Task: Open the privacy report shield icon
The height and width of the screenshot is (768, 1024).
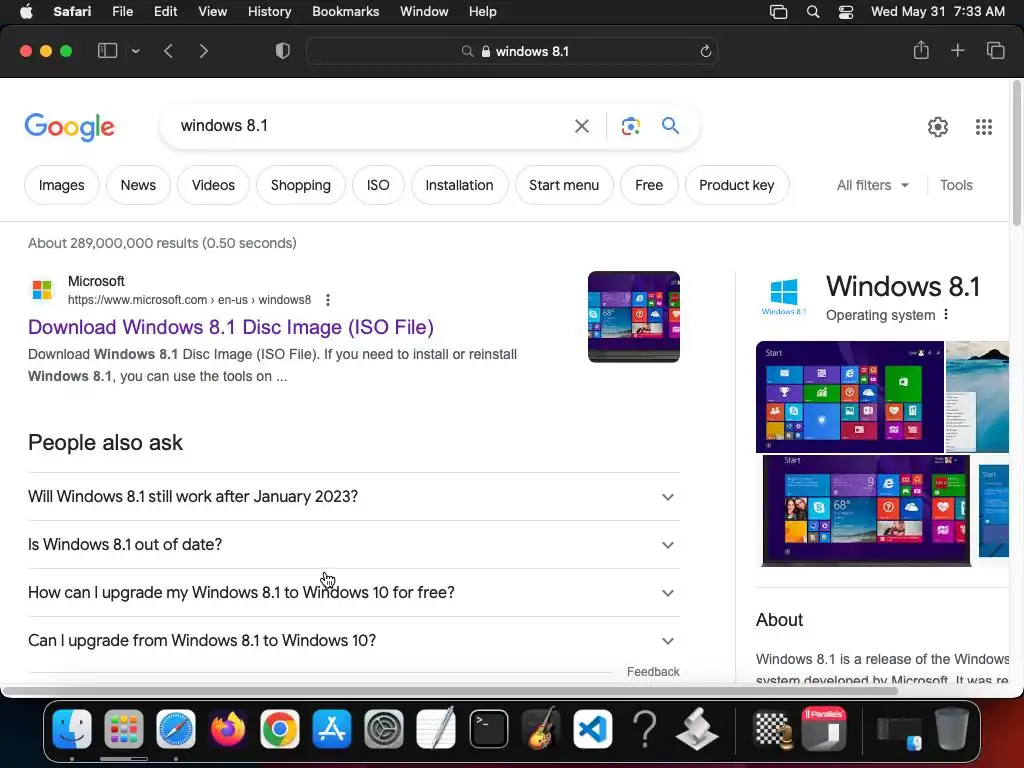Action: click(x=283, y=51)
